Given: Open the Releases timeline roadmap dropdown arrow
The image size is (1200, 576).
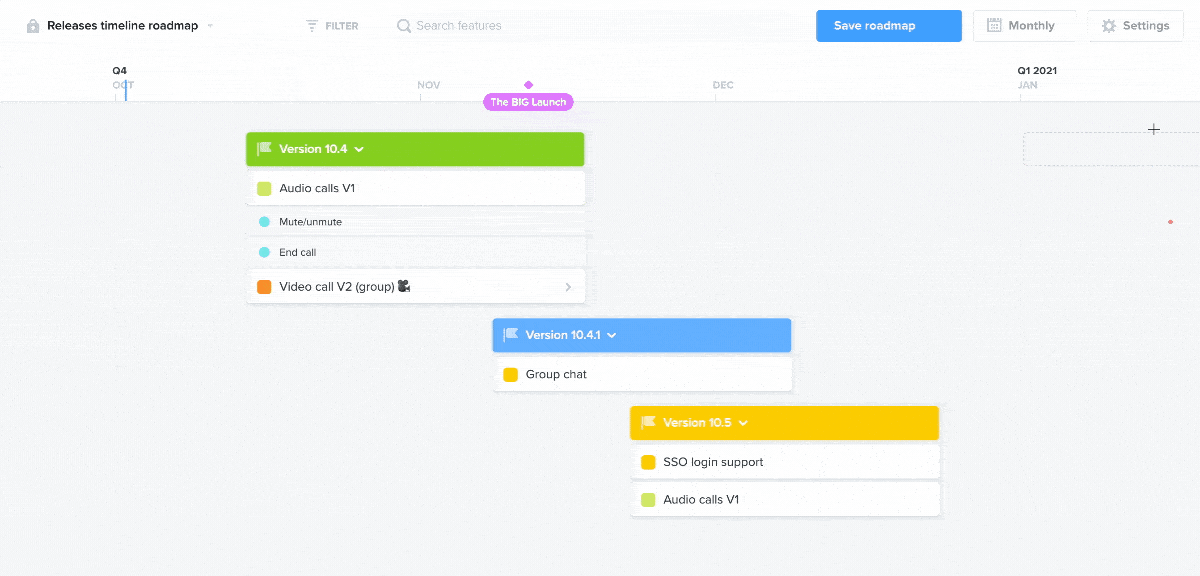Looking at the screenshot, I should (x=210, y=26).
